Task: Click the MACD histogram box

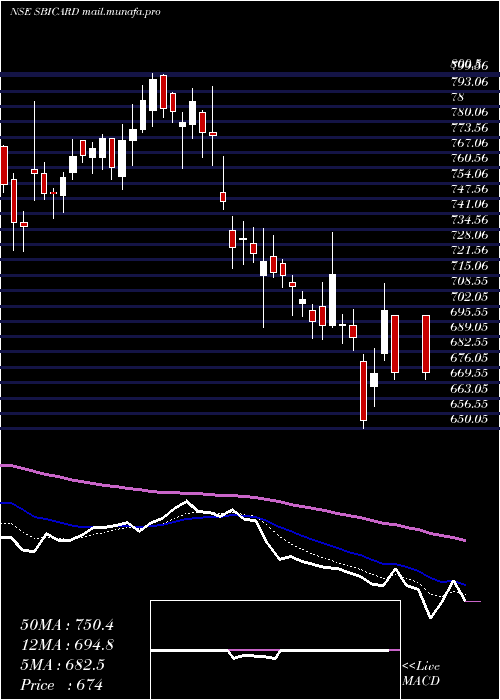Action: (x=275, y=650)
